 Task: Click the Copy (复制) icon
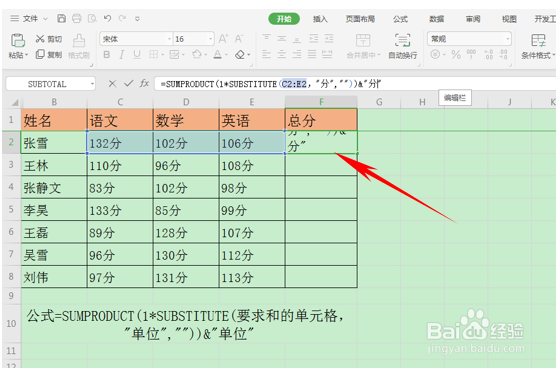point(40,54)
